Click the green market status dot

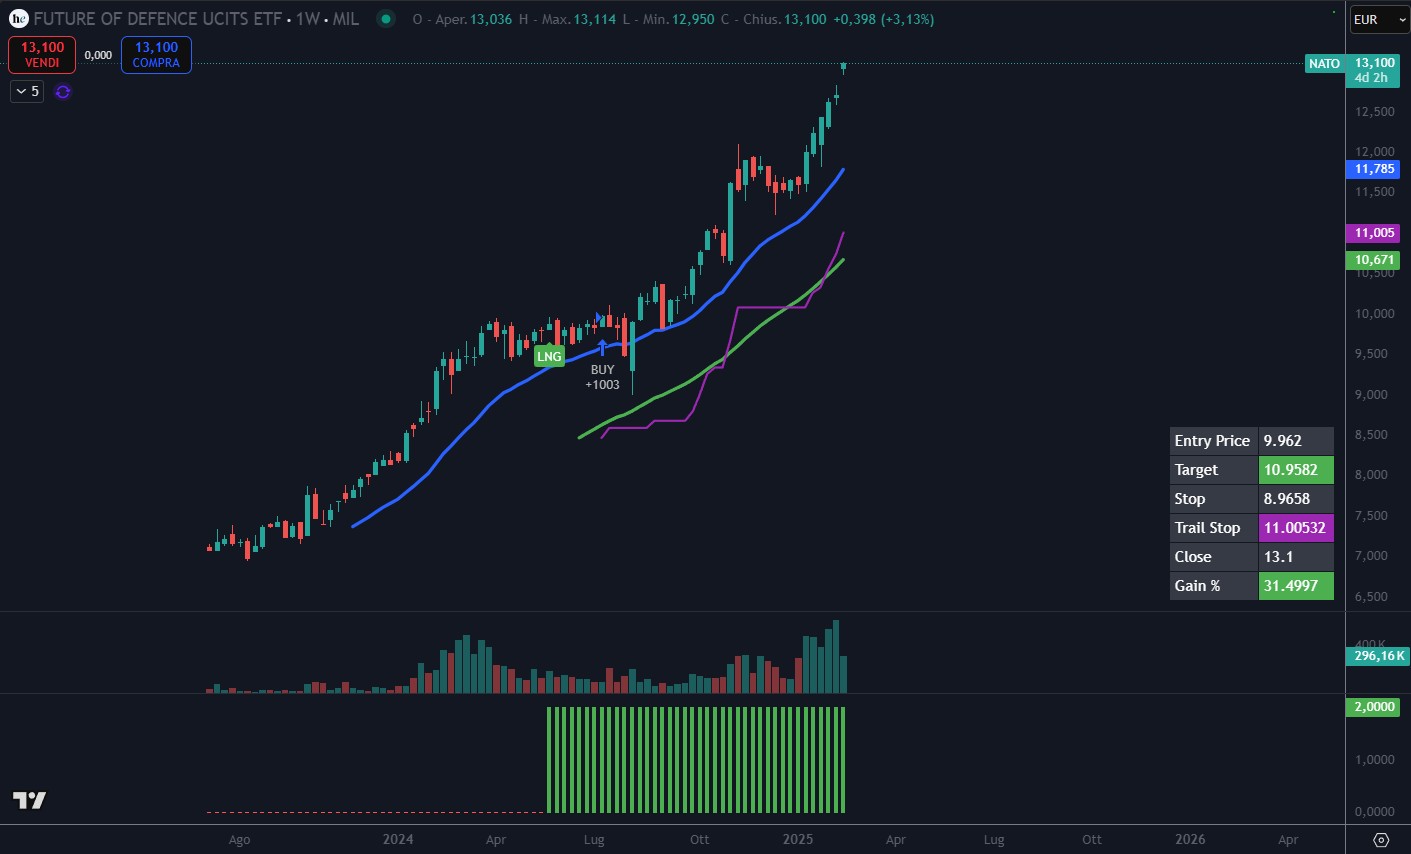tap(385, 19)
